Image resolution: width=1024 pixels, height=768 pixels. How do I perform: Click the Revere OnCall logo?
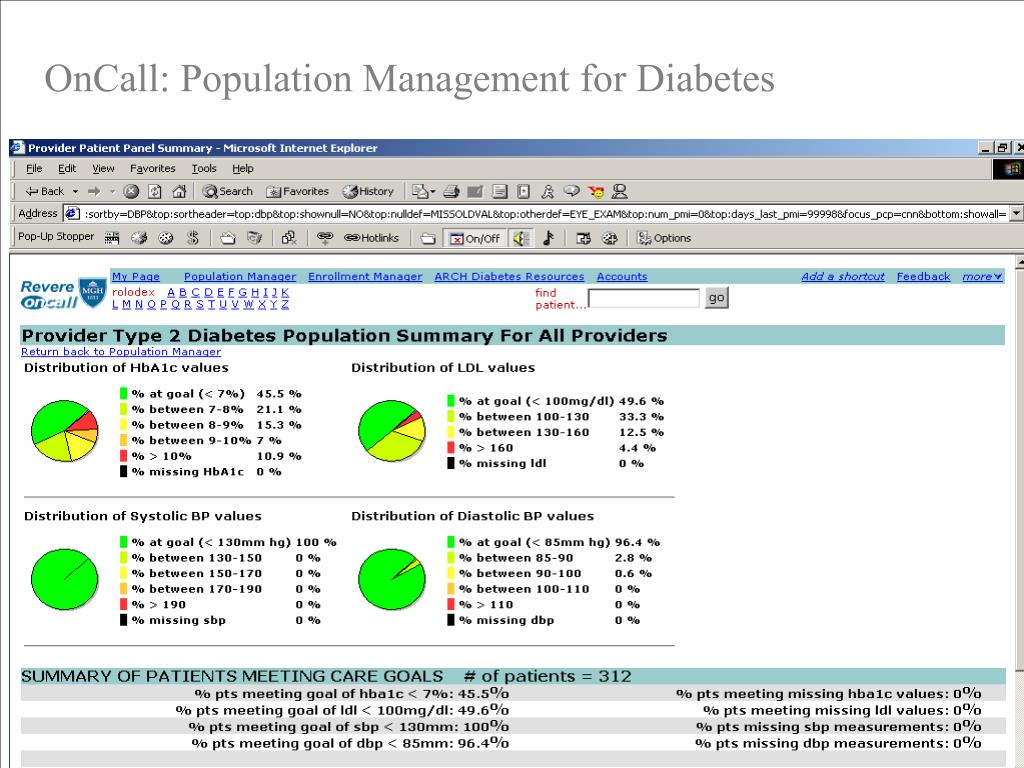63,293
